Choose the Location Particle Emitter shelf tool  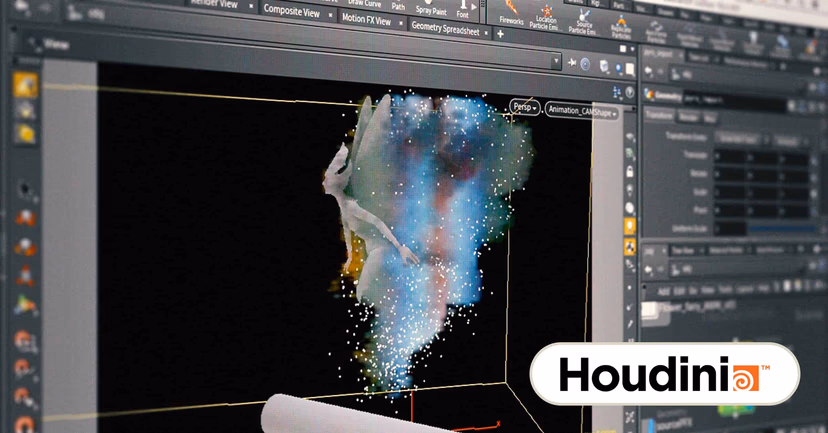pyautogui.click(x=545, y=18)
